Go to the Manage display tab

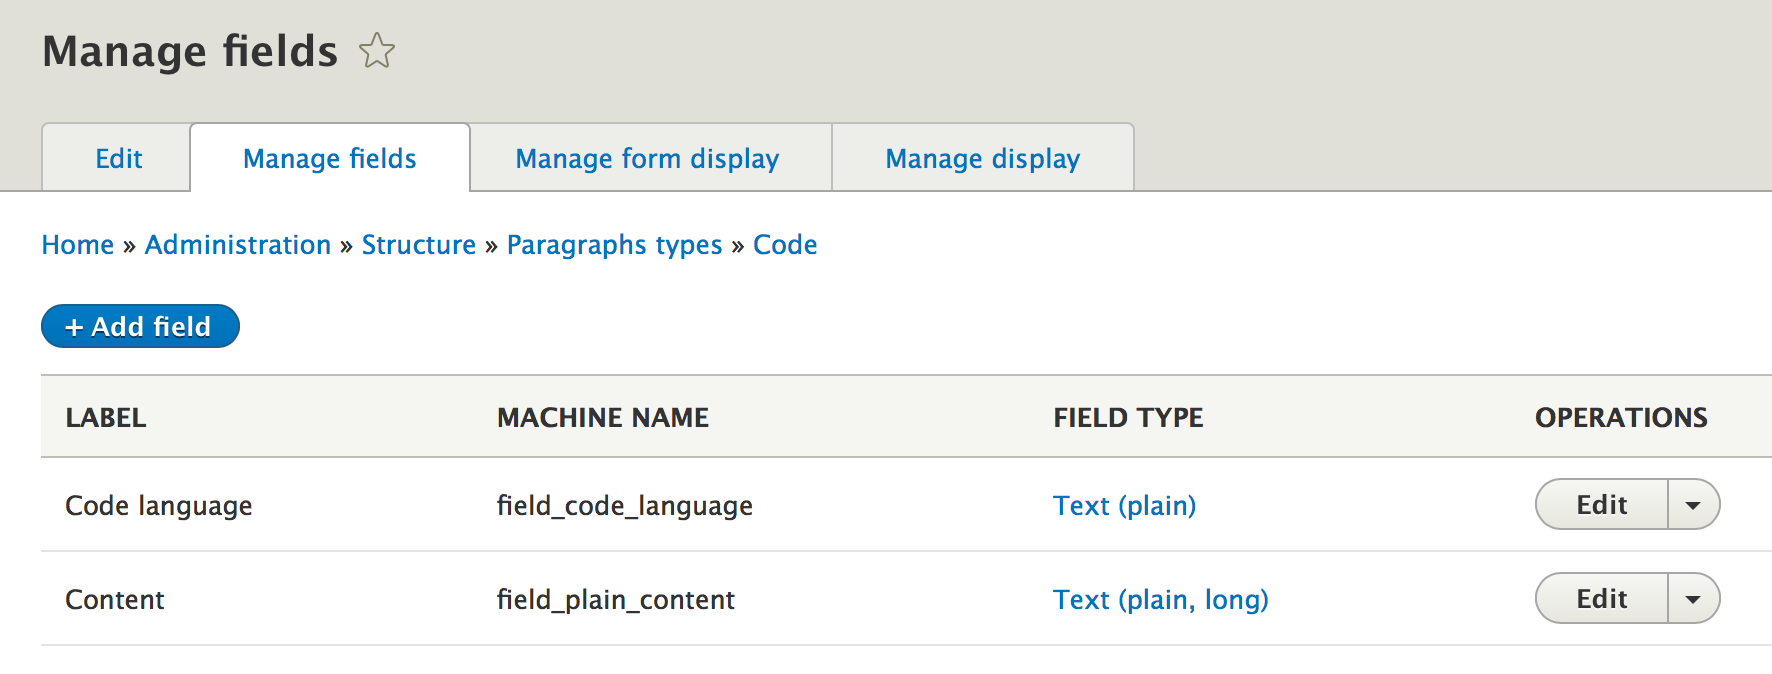coord(983,158)
